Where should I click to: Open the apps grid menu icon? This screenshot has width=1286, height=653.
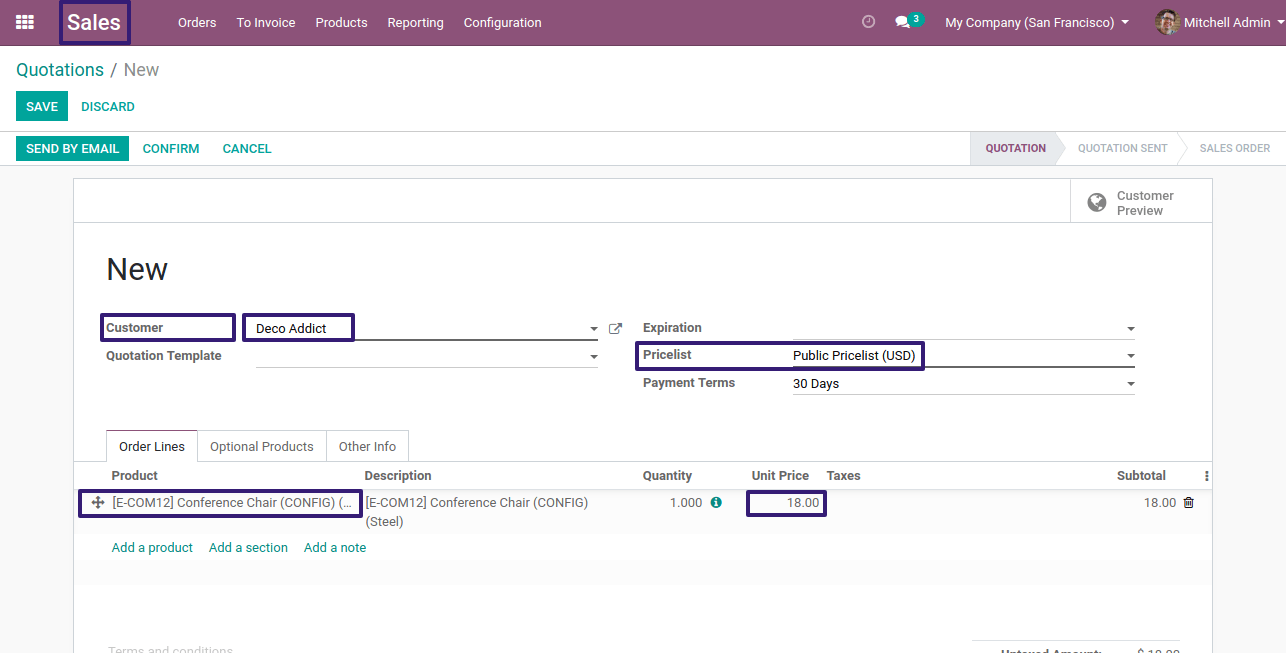point(25,22)
